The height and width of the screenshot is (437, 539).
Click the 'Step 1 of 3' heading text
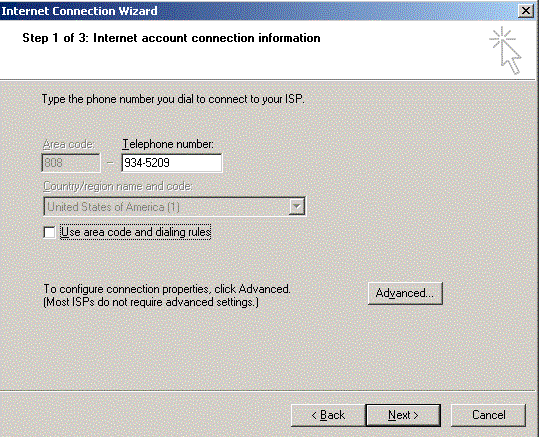click(x=171, y=38)
